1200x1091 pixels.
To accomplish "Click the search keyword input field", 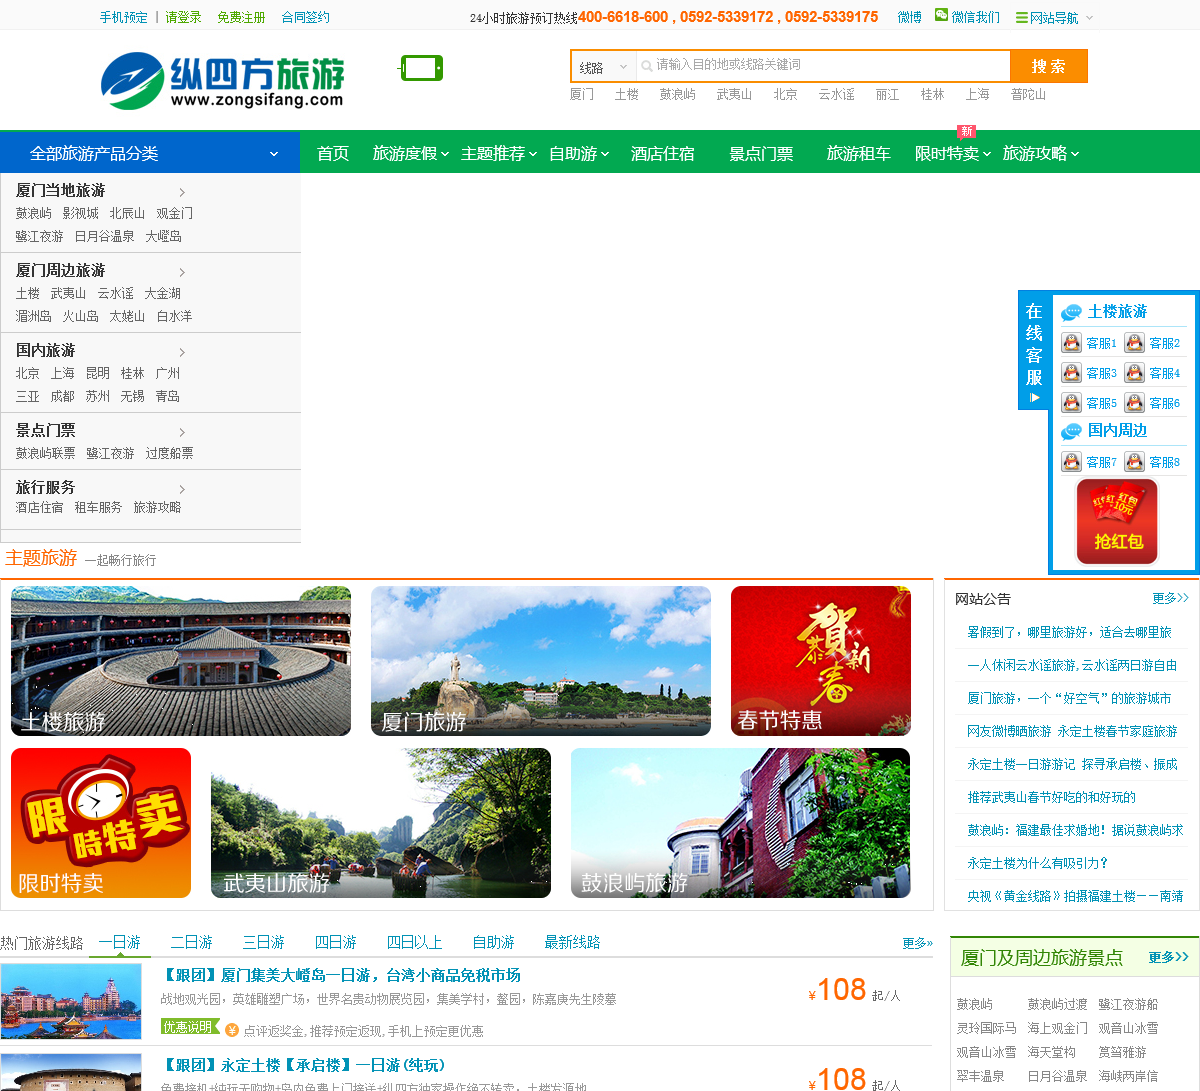I will coord(823,66).
